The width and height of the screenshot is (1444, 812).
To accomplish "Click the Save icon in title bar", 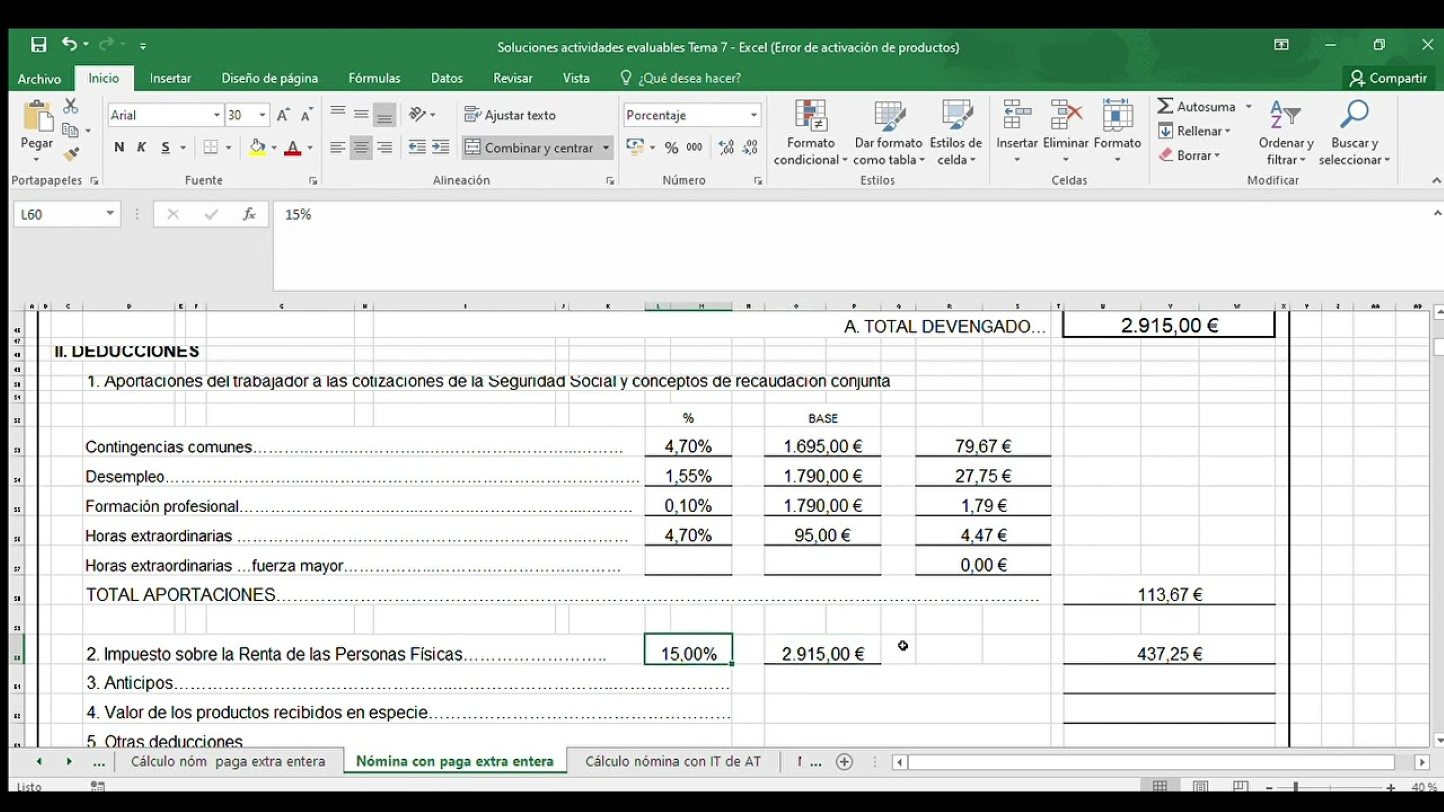I will pos(38,45).
